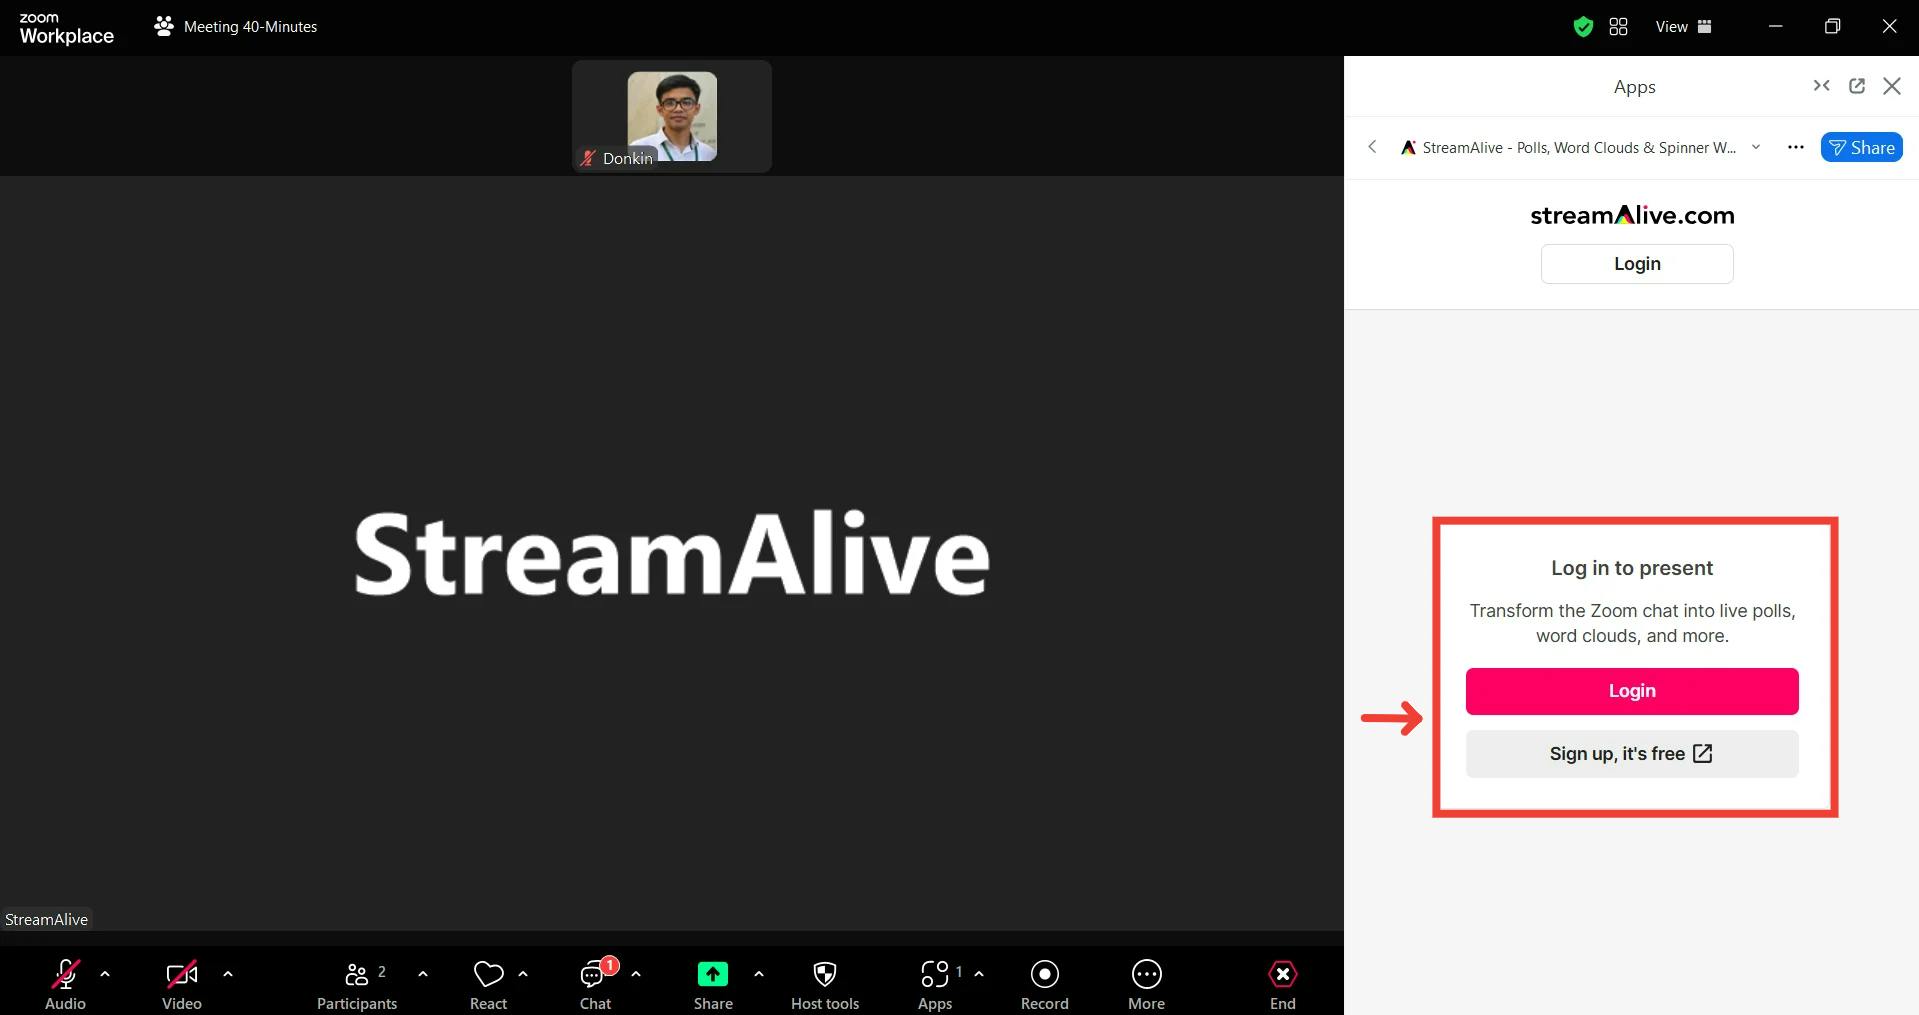
Task: Open the four-squares grid icon in title bar
Action: coord(1618,27)
